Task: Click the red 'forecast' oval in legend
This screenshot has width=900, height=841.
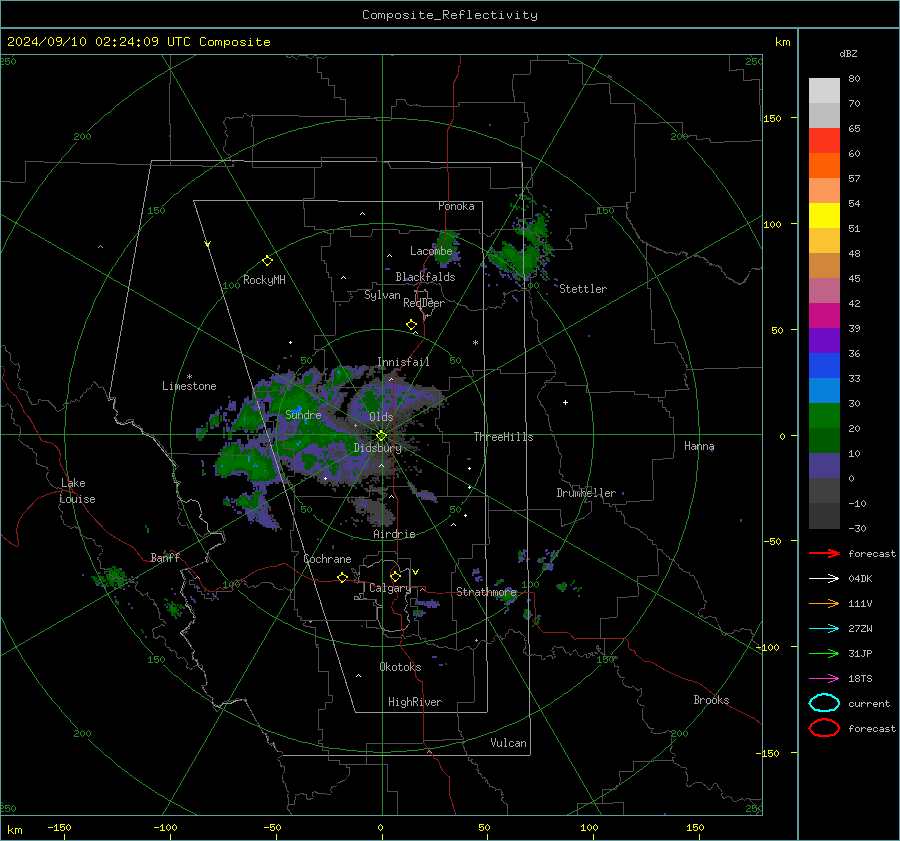Action: point(824,728)
